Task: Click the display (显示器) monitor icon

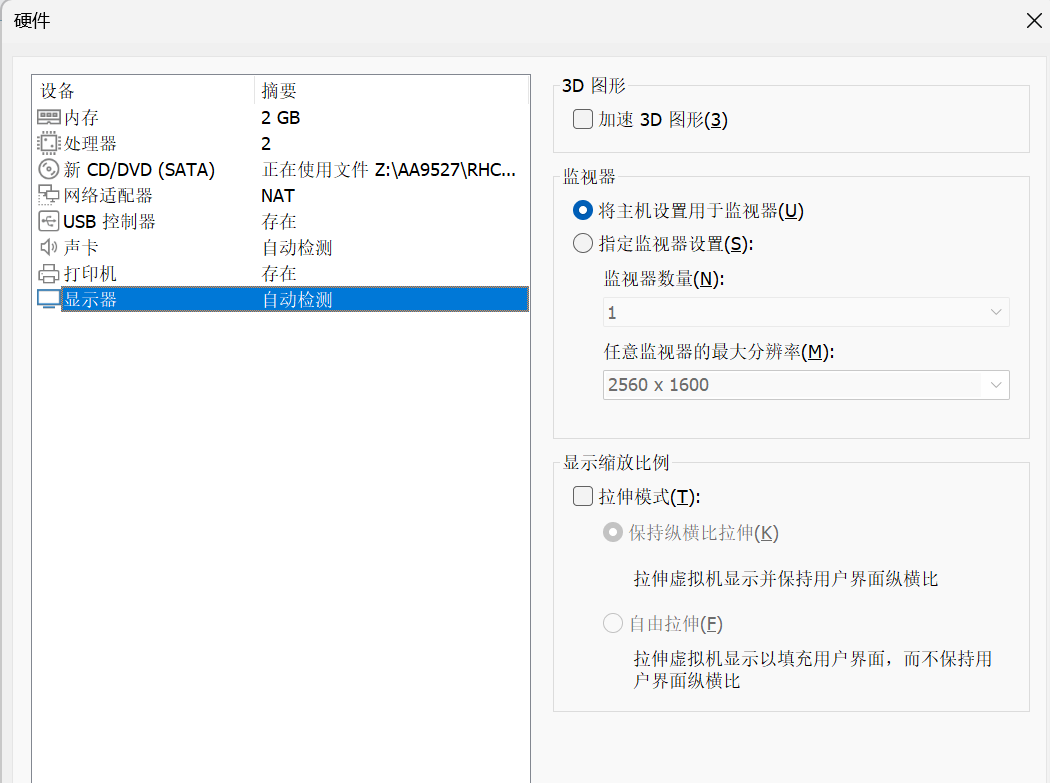Action: tap(48, 299)
